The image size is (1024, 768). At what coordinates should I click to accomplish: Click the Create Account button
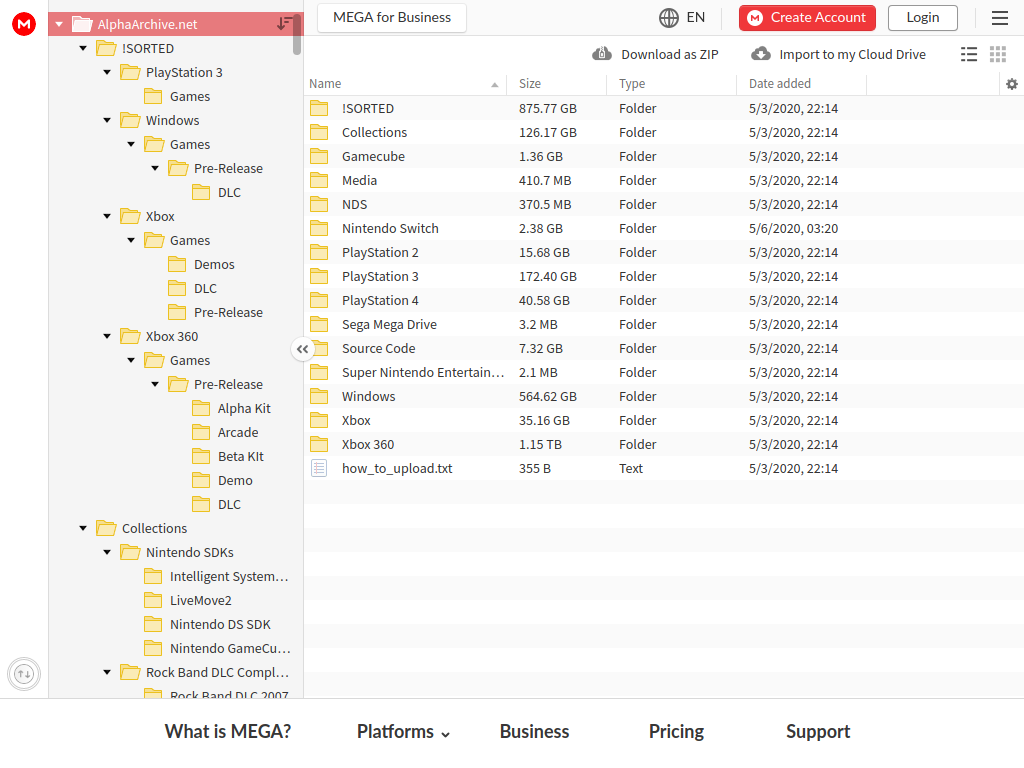coord(807,18)
